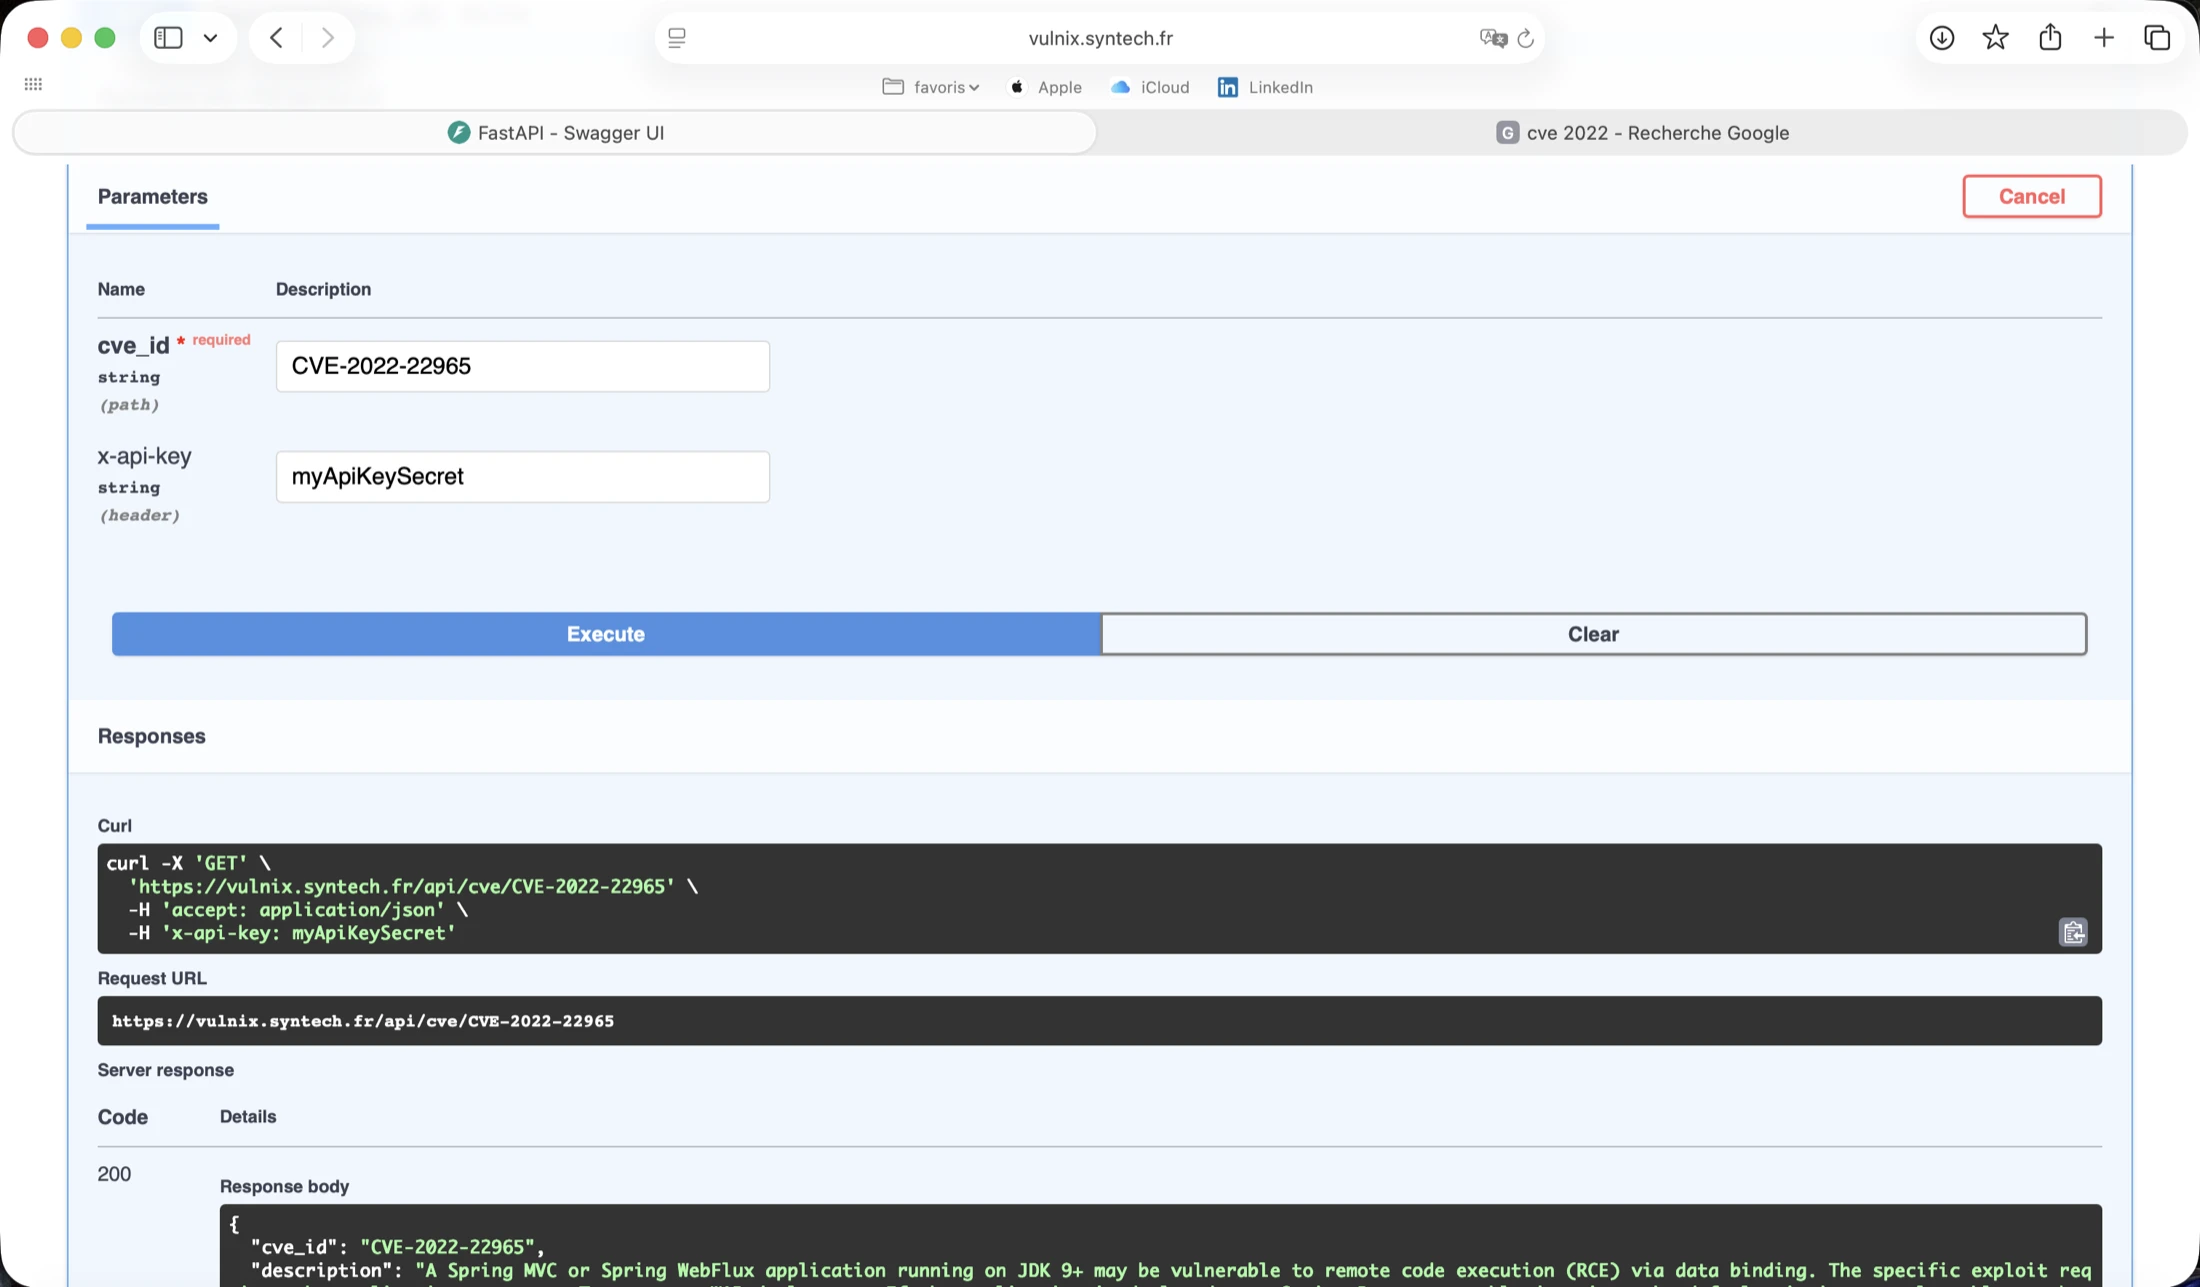Viewport: 2200px width, 1287px height.
Task: Switch to FastAPI - Swagger UI tab
Action: 555,133
